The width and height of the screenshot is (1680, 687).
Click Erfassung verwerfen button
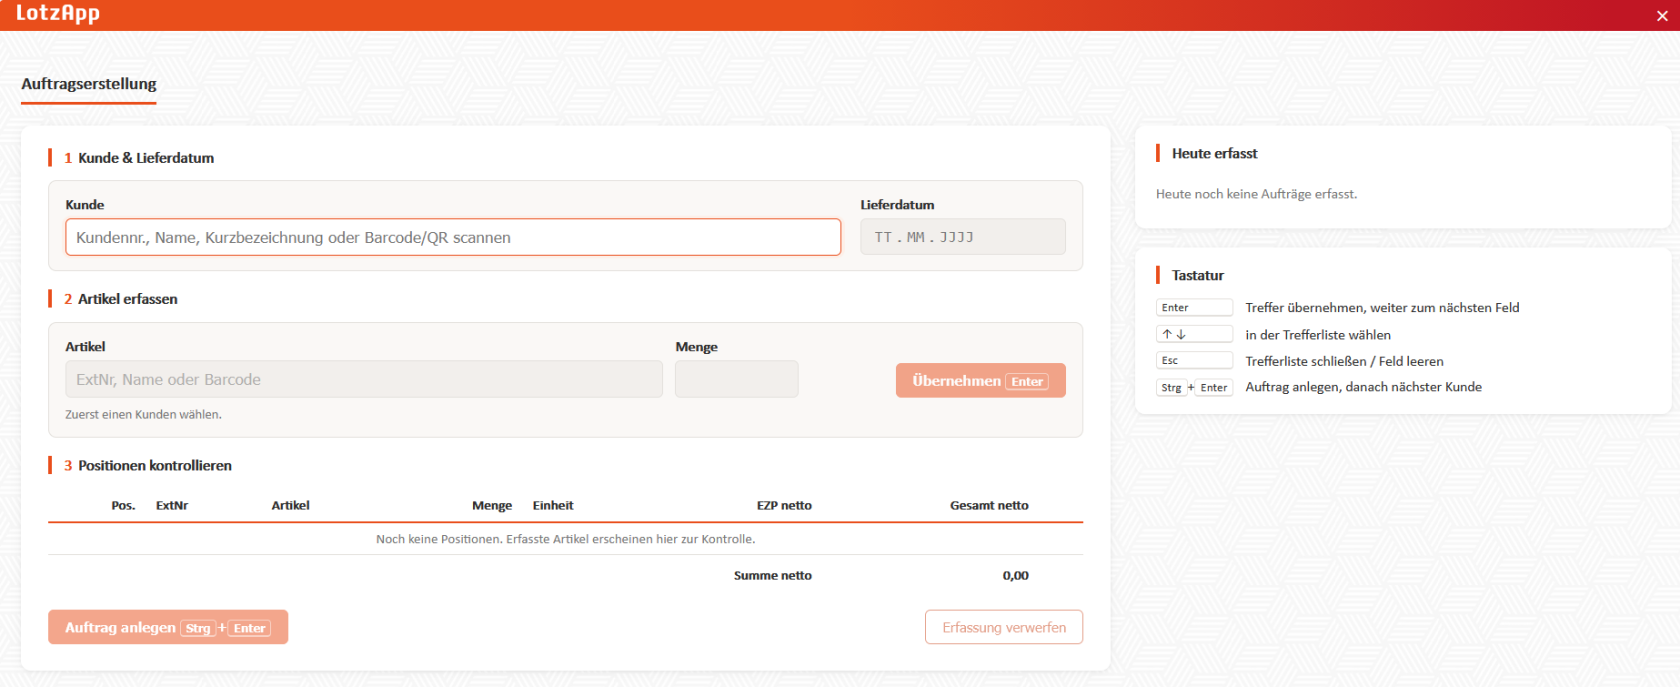pyautogui.click(x=1004, y=627)
